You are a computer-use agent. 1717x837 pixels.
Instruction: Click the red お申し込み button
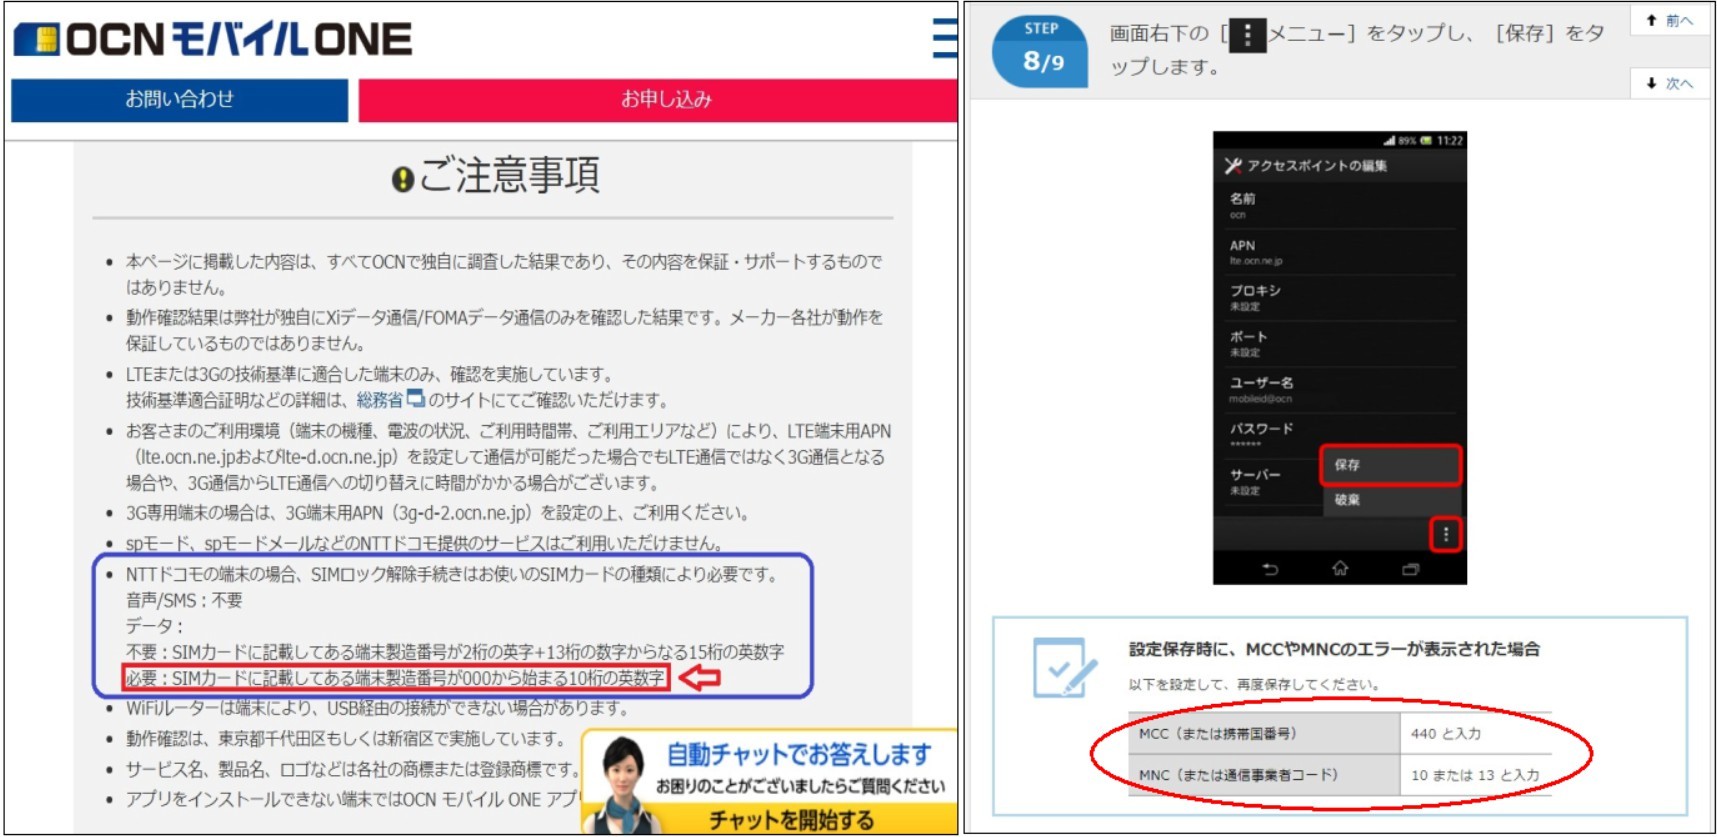click(x=665, y=100)
